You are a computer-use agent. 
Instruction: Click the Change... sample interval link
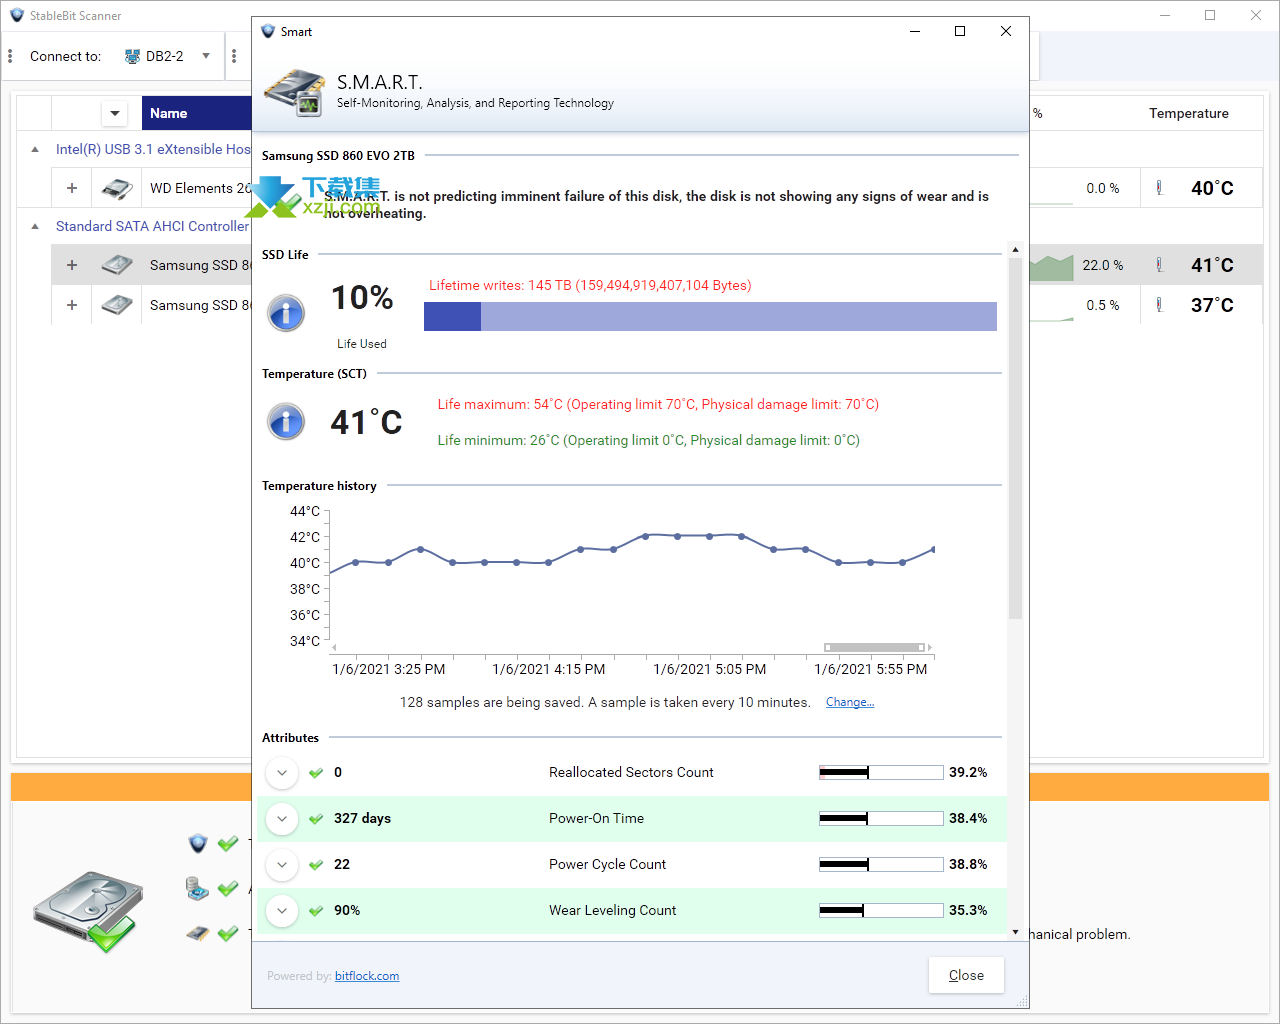tap(849, 702)
